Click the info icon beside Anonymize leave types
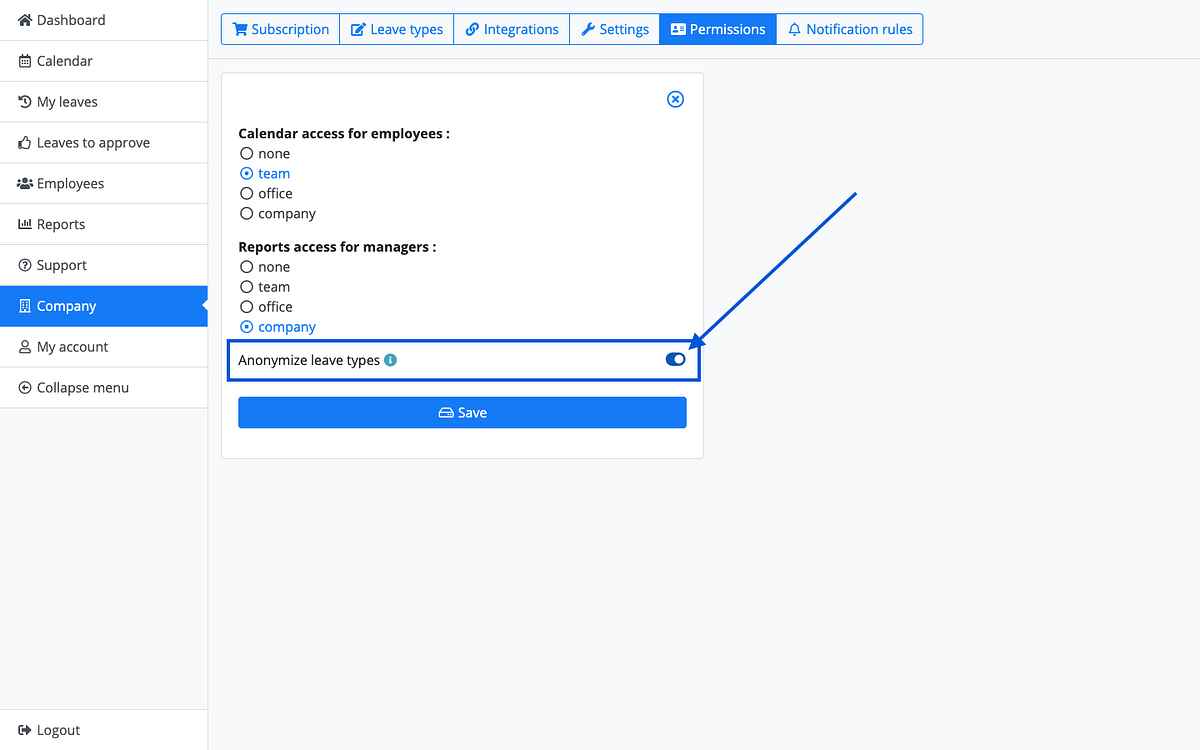The image size is (1200, 750). point(390,360)
